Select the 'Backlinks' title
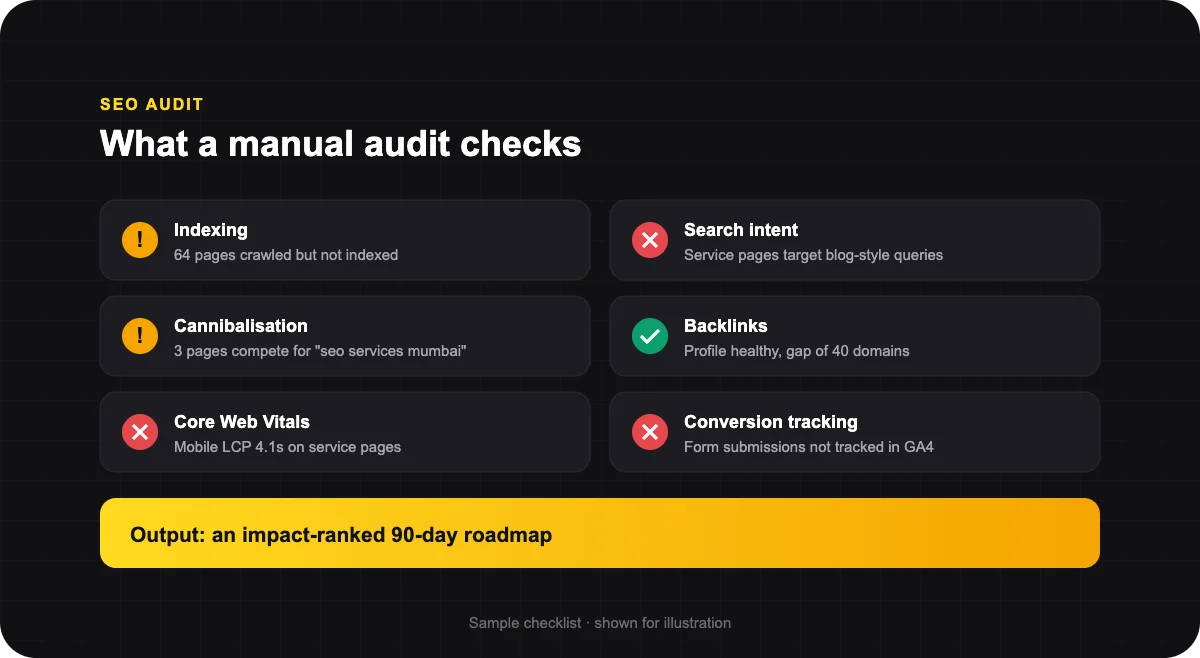This screenshot has height=658, width=1200. (726, 326)
